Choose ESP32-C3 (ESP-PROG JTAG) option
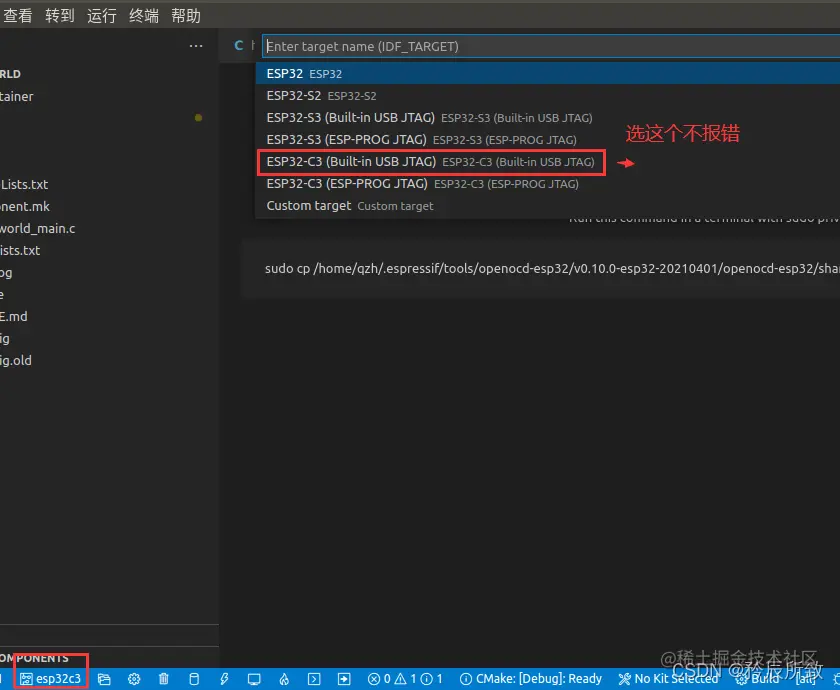The image size is (840, 690). [548, 184]
